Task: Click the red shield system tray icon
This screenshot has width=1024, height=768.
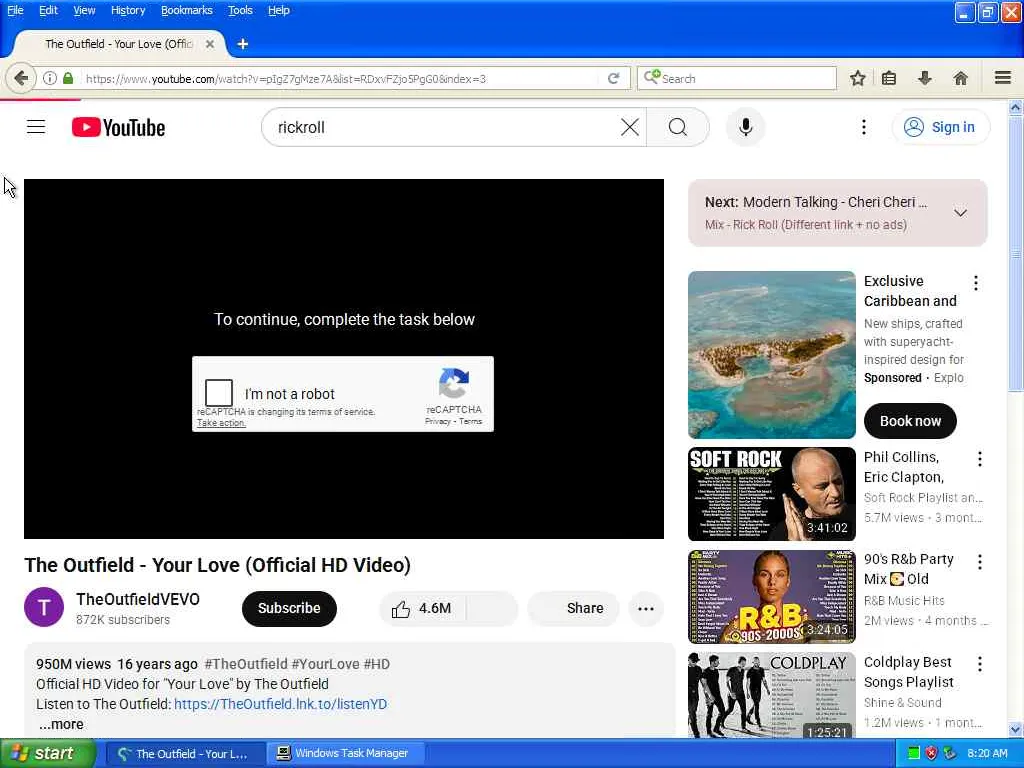Action: pos(932,754)
